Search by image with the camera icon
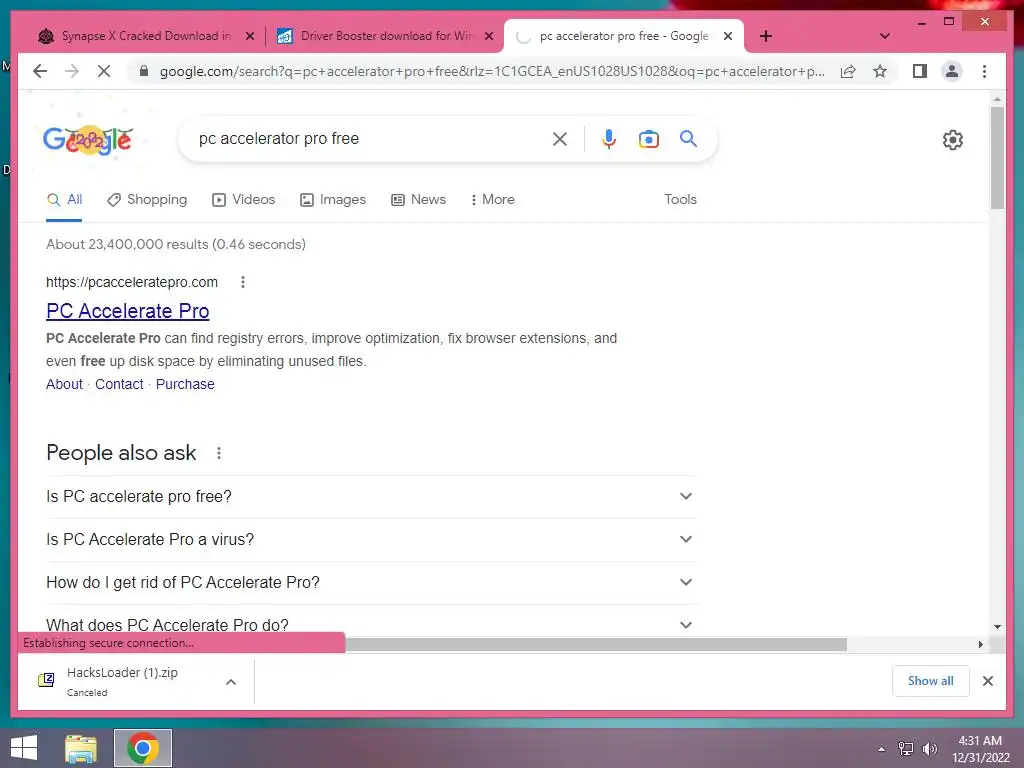The height and width of the screenshot is (768, 1024). tap(648, 138)
